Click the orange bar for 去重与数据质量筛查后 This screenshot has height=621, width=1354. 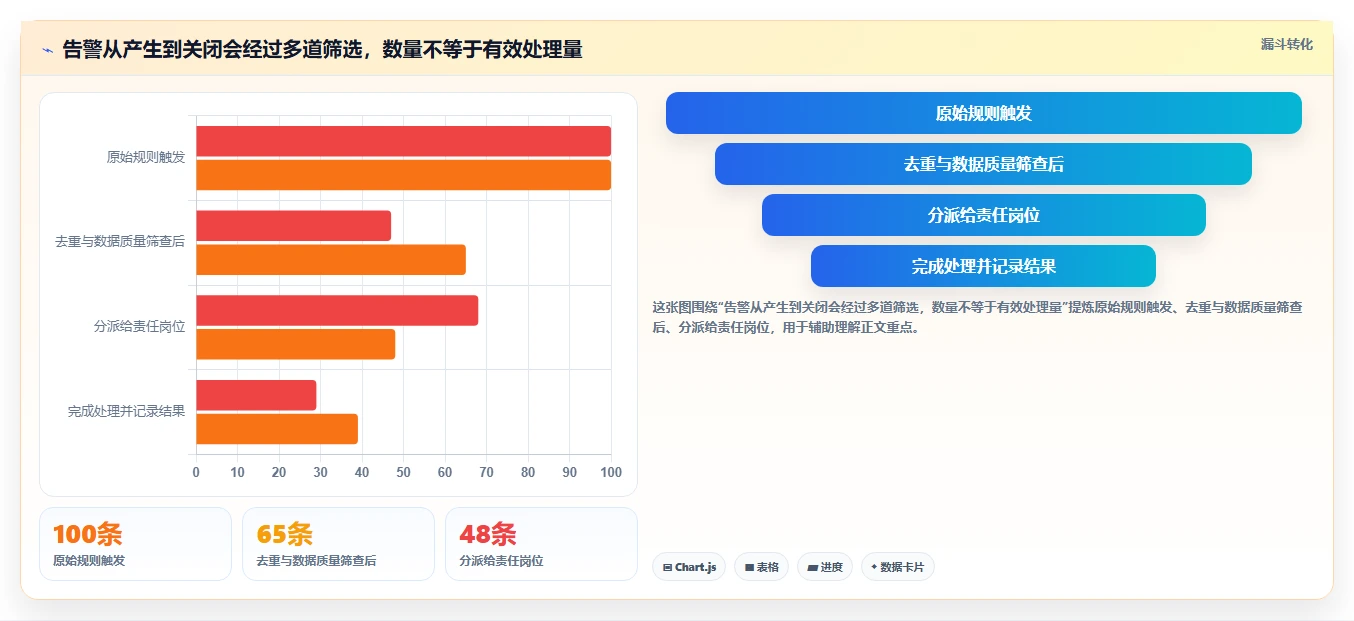point(331,260)
